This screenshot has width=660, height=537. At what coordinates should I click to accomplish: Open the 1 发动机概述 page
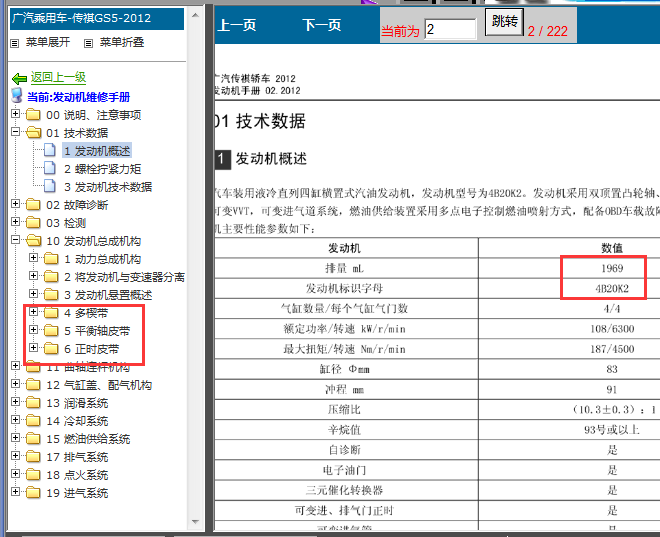point(97,151)
